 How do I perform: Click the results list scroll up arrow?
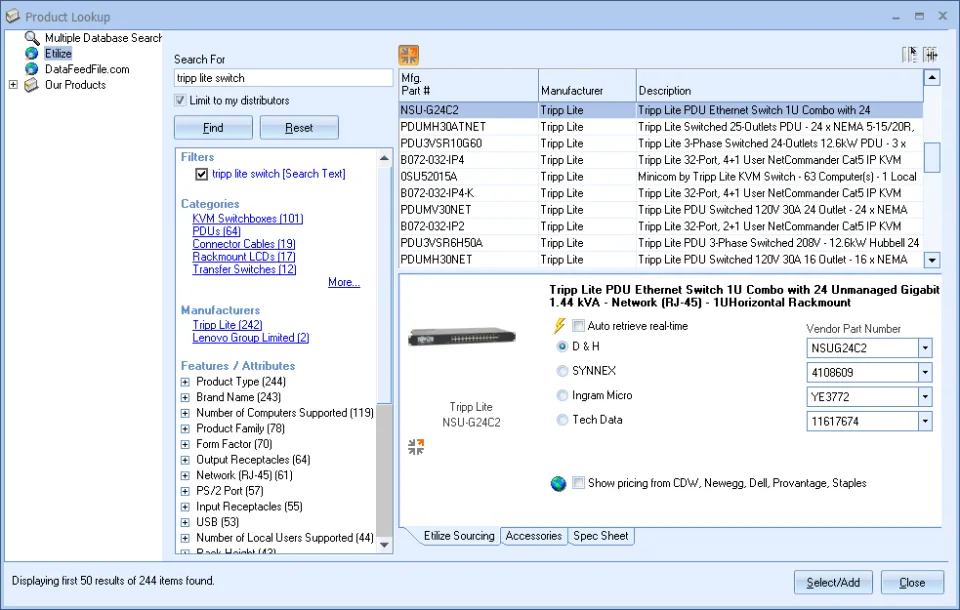[931, 77]
